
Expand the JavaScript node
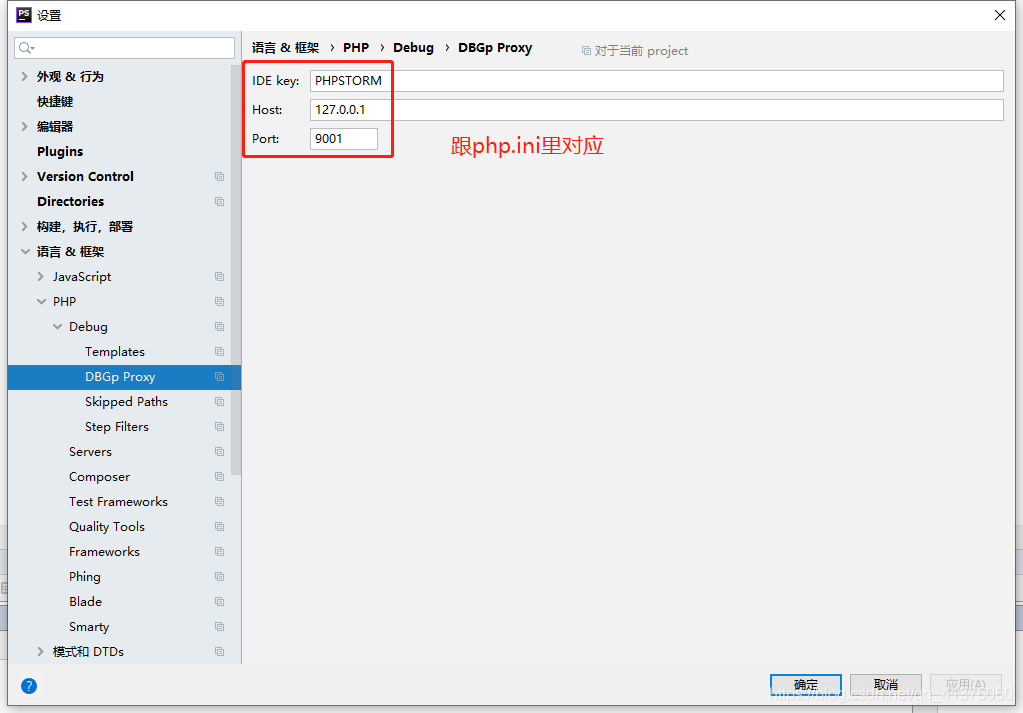tap(40, 277)
